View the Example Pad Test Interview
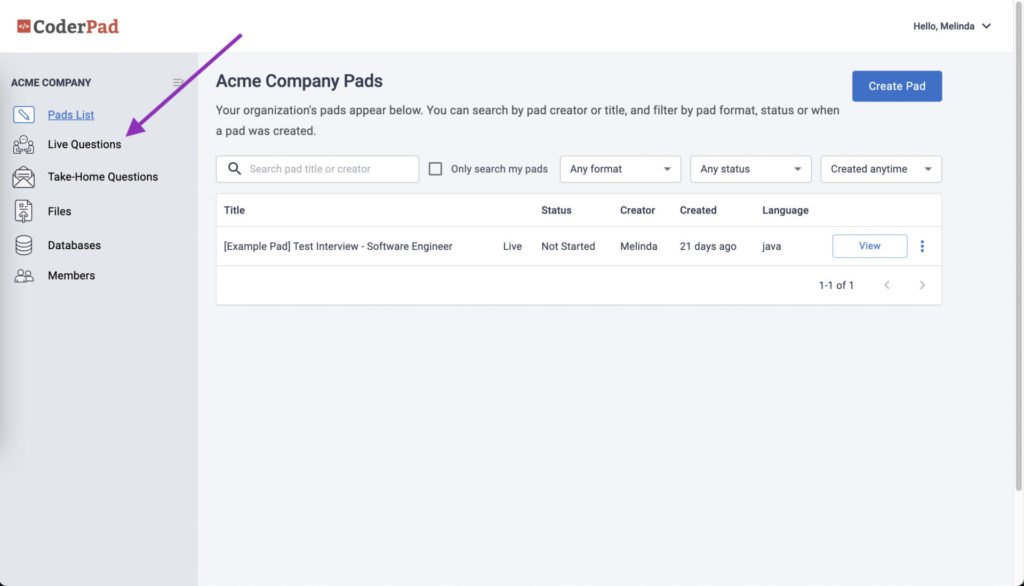Image resolution: width=1024 pixels, height=586 pixels. [869, 246]
